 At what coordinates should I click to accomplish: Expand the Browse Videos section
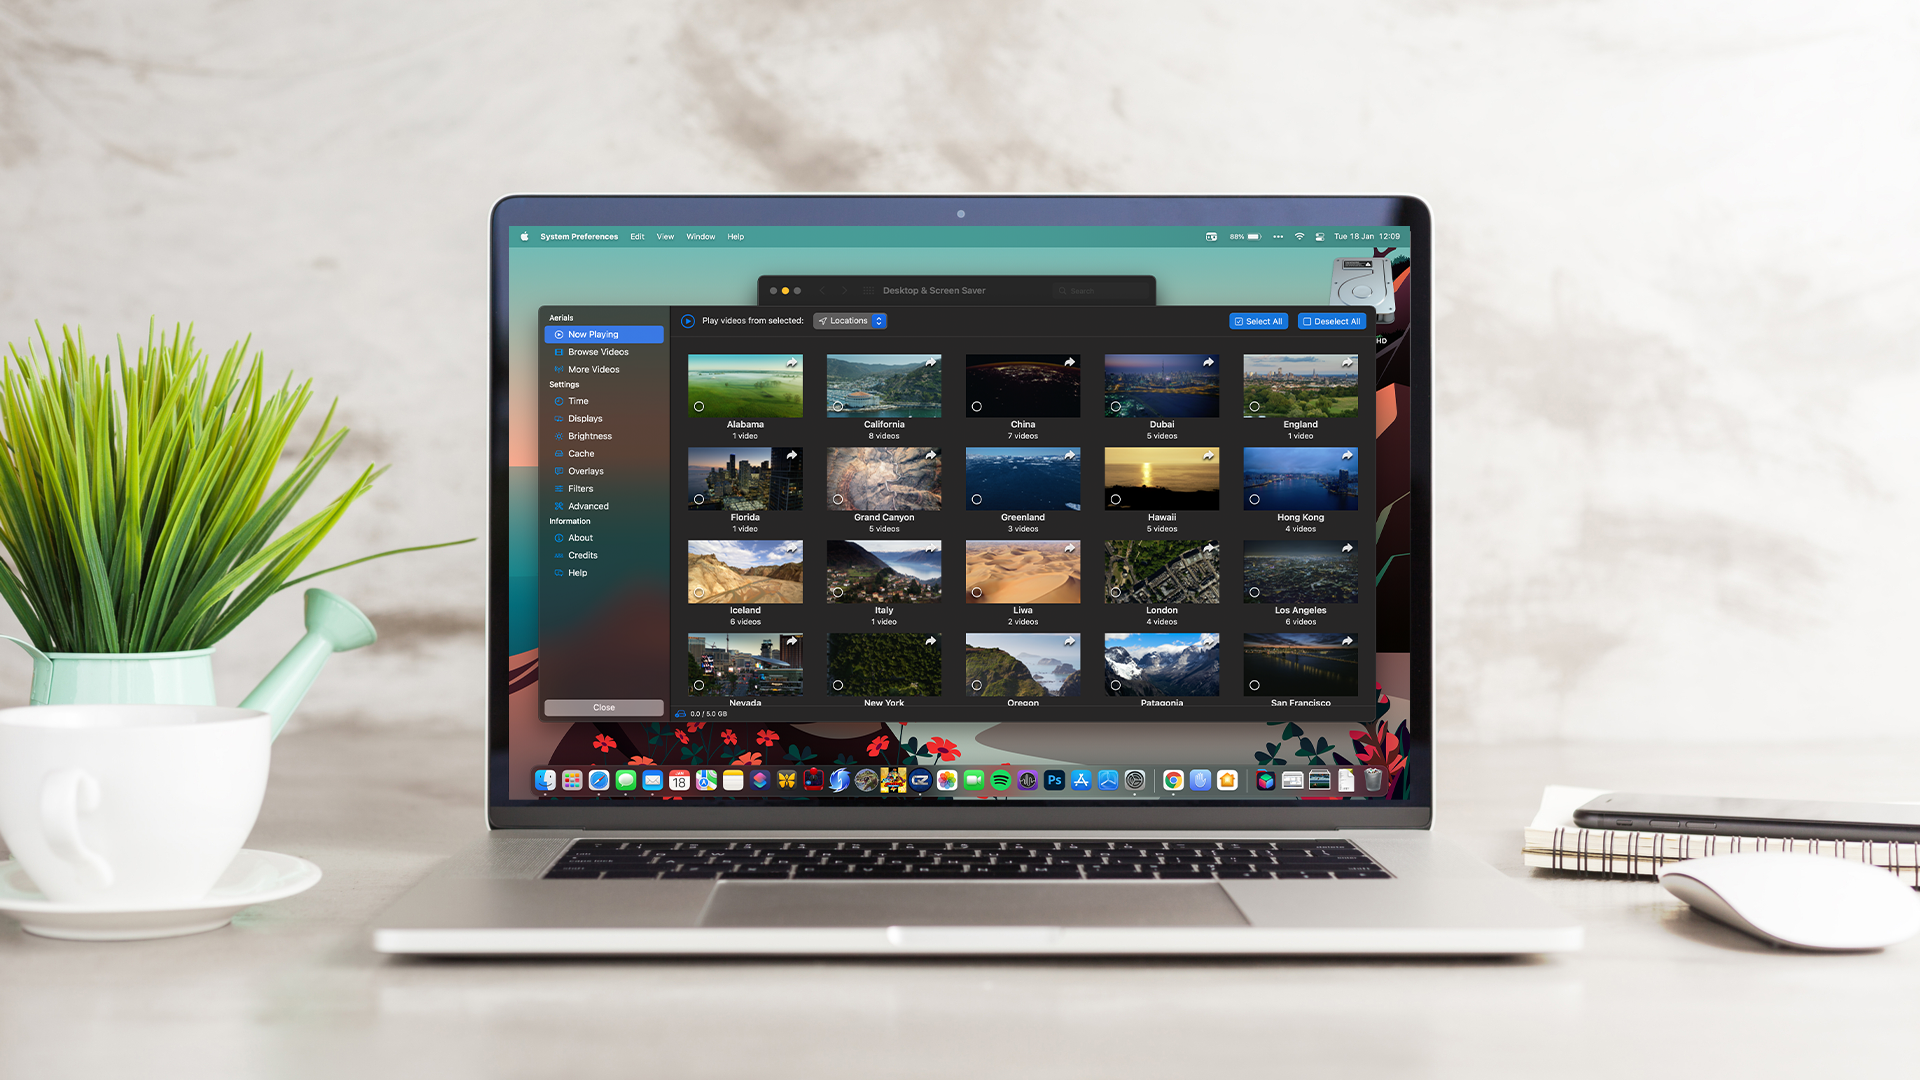tap(599, 352)
